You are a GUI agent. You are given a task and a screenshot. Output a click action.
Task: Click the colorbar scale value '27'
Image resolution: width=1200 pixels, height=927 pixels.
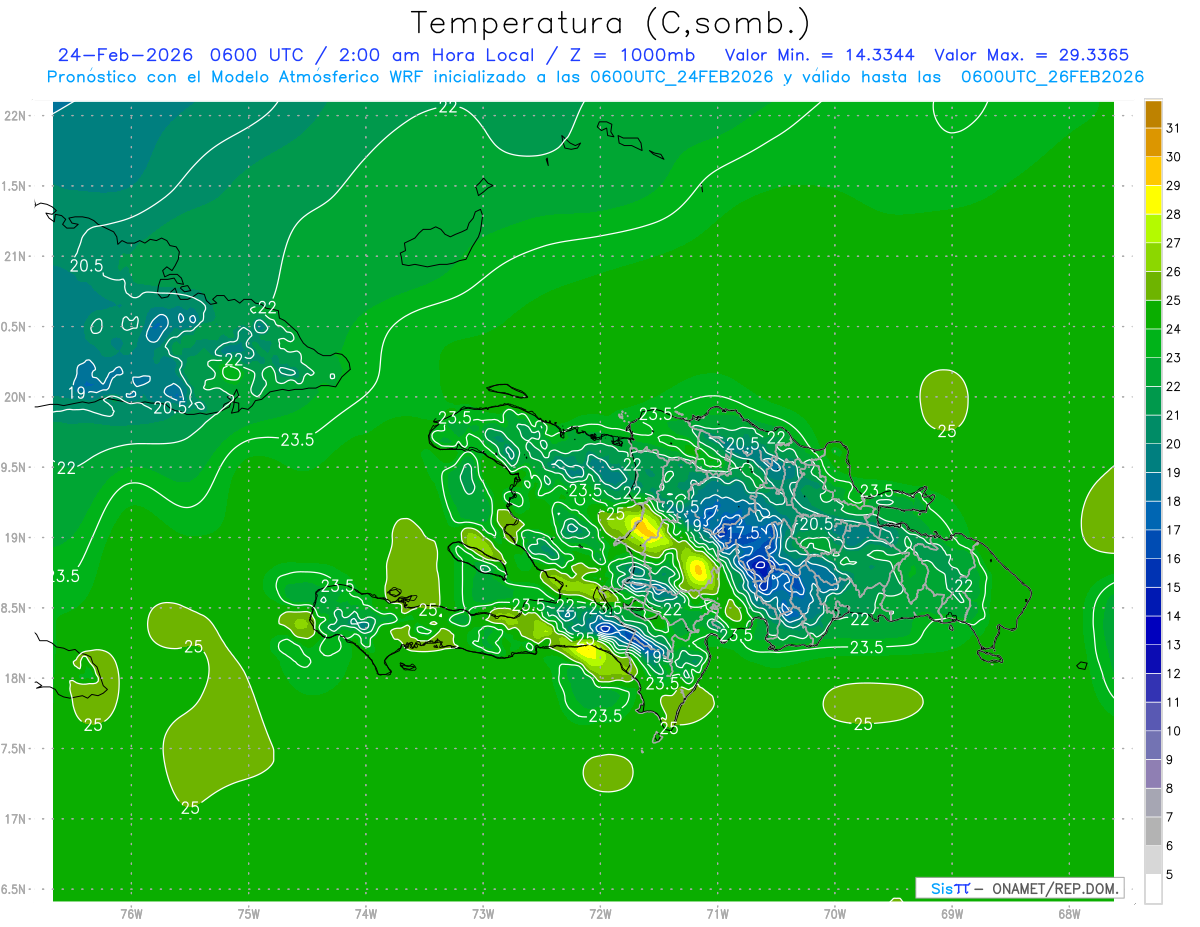[1173, 243]
